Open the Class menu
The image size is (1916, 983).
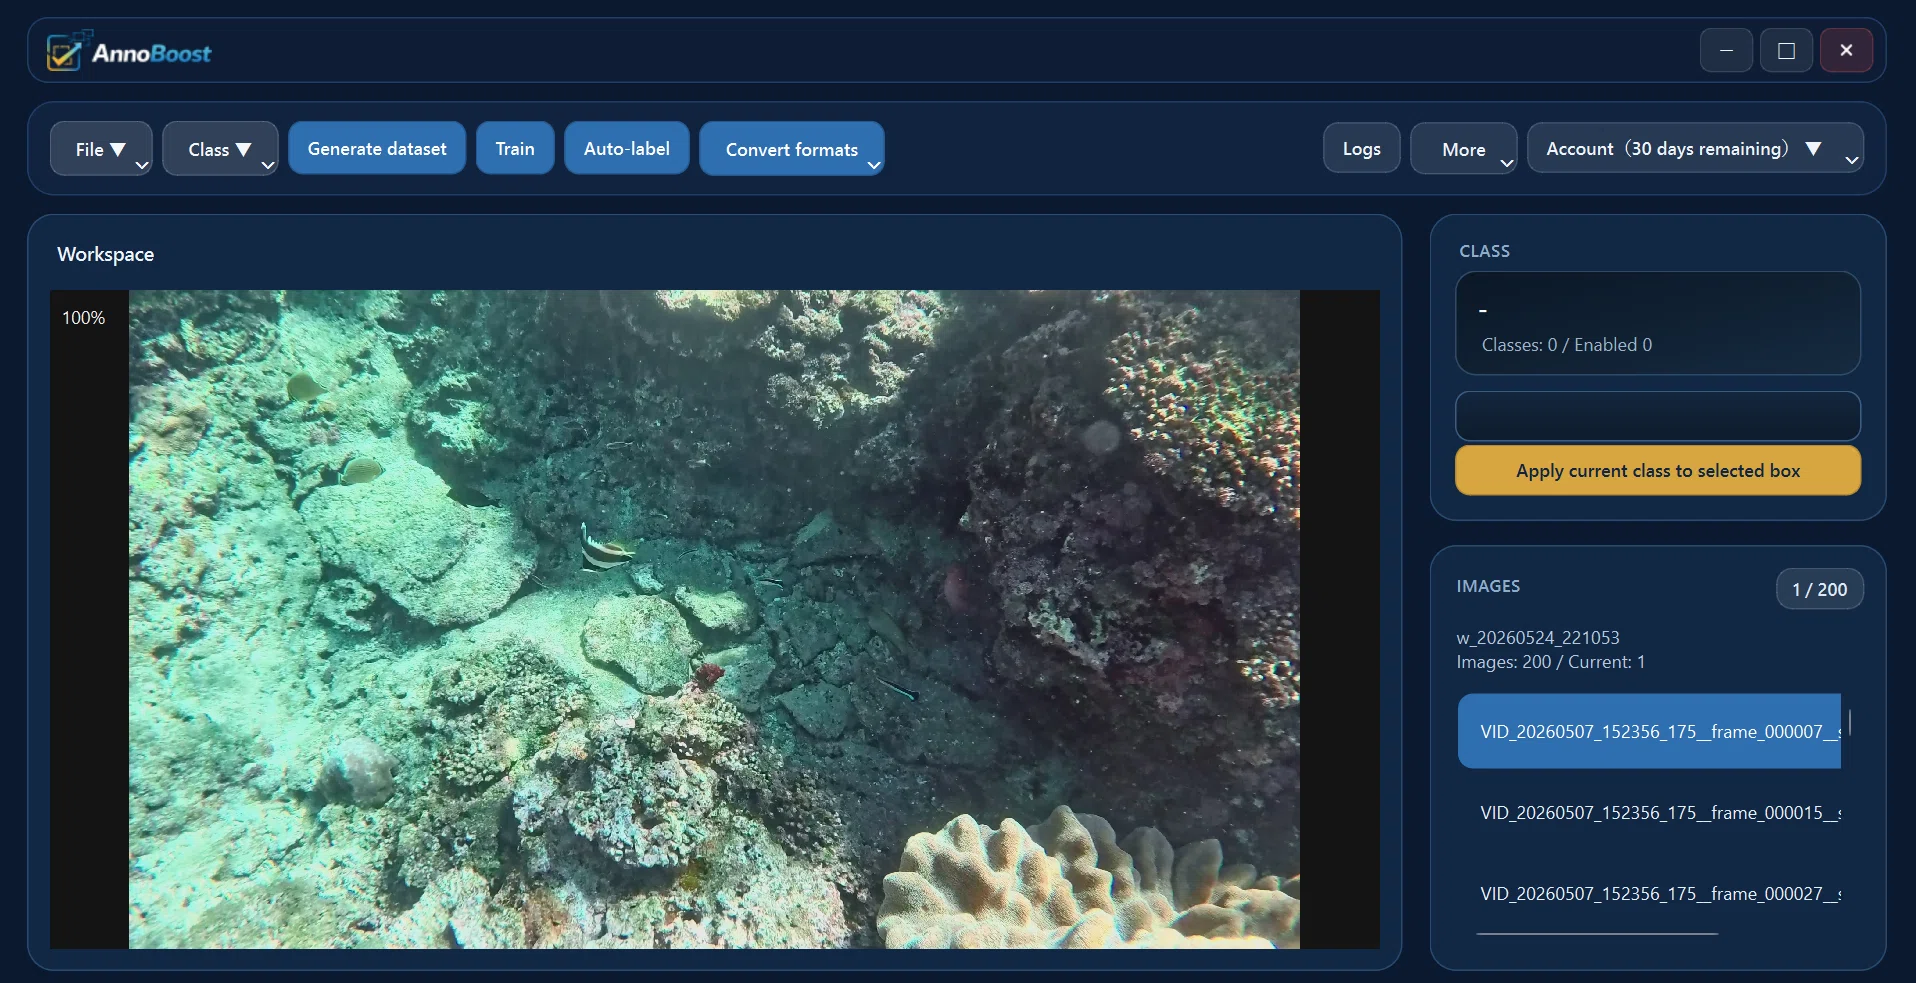point(220,149)
